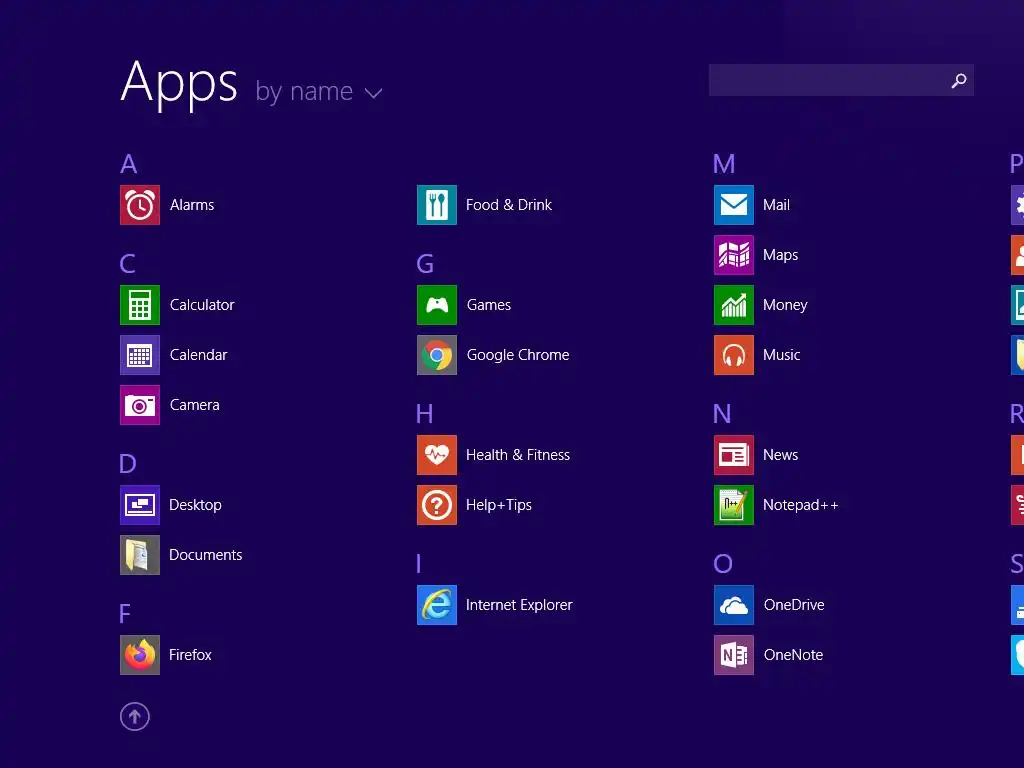Click the 'OneNote' text label

[x=793, y=655]
